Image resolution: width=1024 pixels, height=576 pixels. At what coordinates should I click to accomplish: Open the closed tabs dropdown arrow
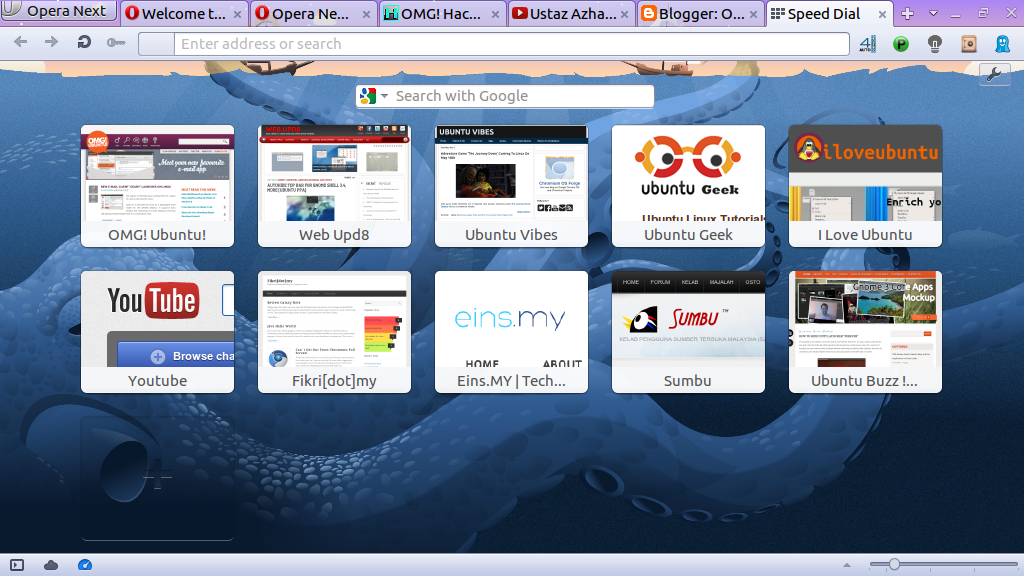pyautogui.click(x=933, y=13)
